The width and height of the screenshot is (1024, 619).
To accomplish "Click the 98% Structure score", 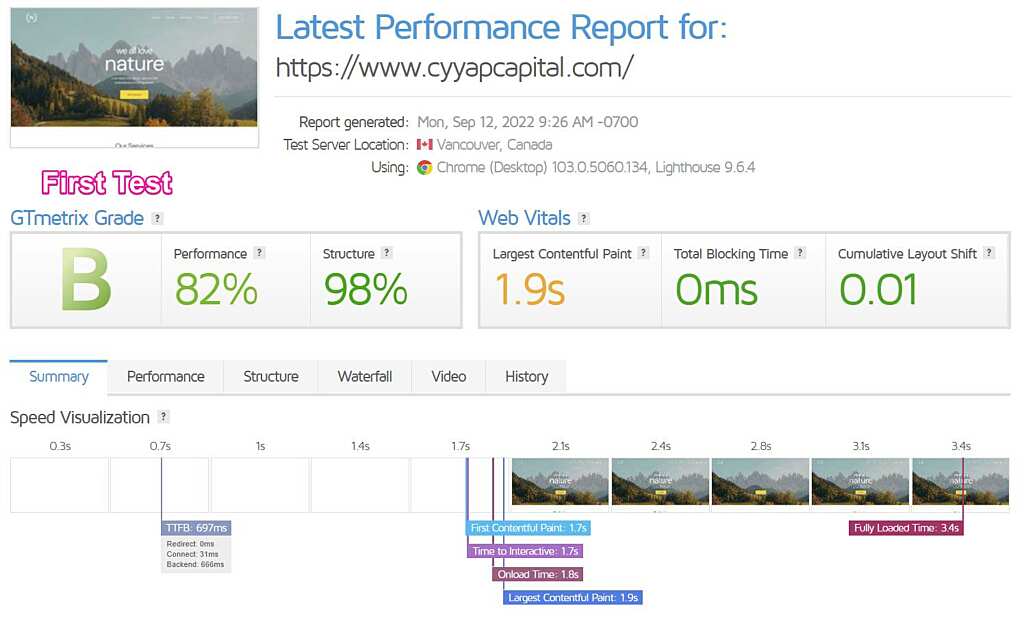I will [x=366, y=289].
